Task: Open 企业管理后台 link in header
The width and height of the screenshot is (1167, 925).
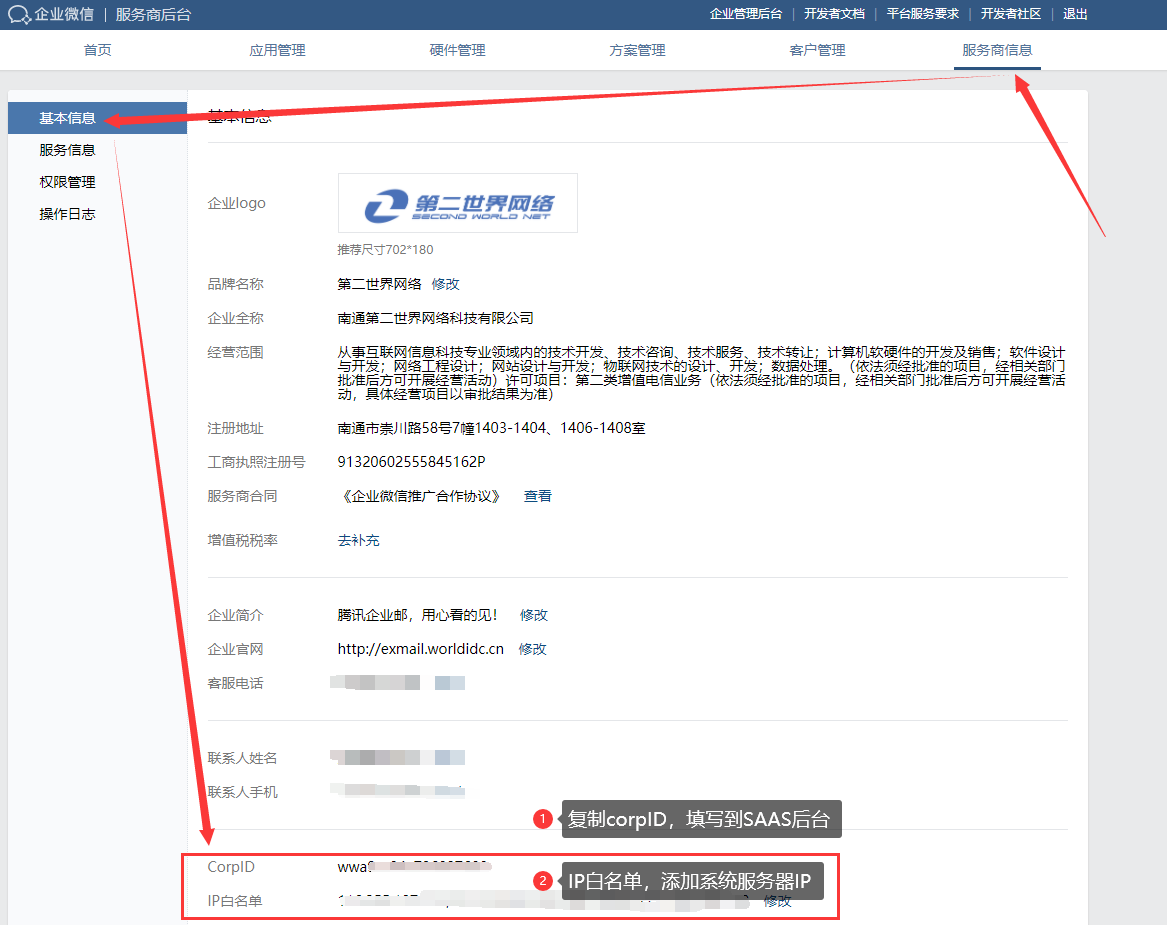Action: 746,14
